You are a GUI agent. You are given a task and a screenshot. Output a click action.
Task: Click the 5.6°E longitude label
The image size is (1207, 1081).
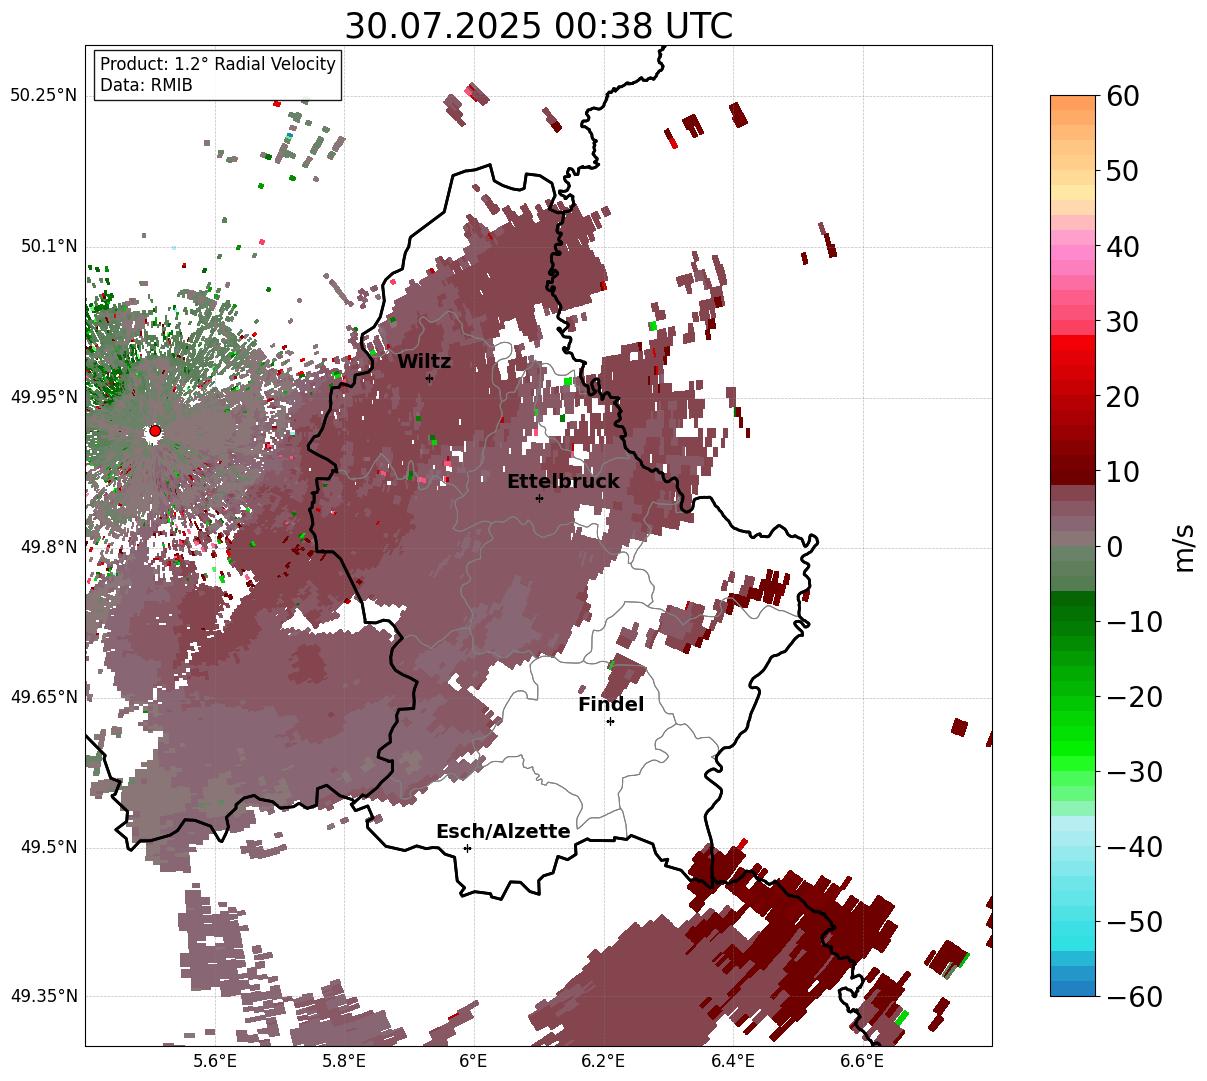pyautogui.click(x=215, y=1061)
